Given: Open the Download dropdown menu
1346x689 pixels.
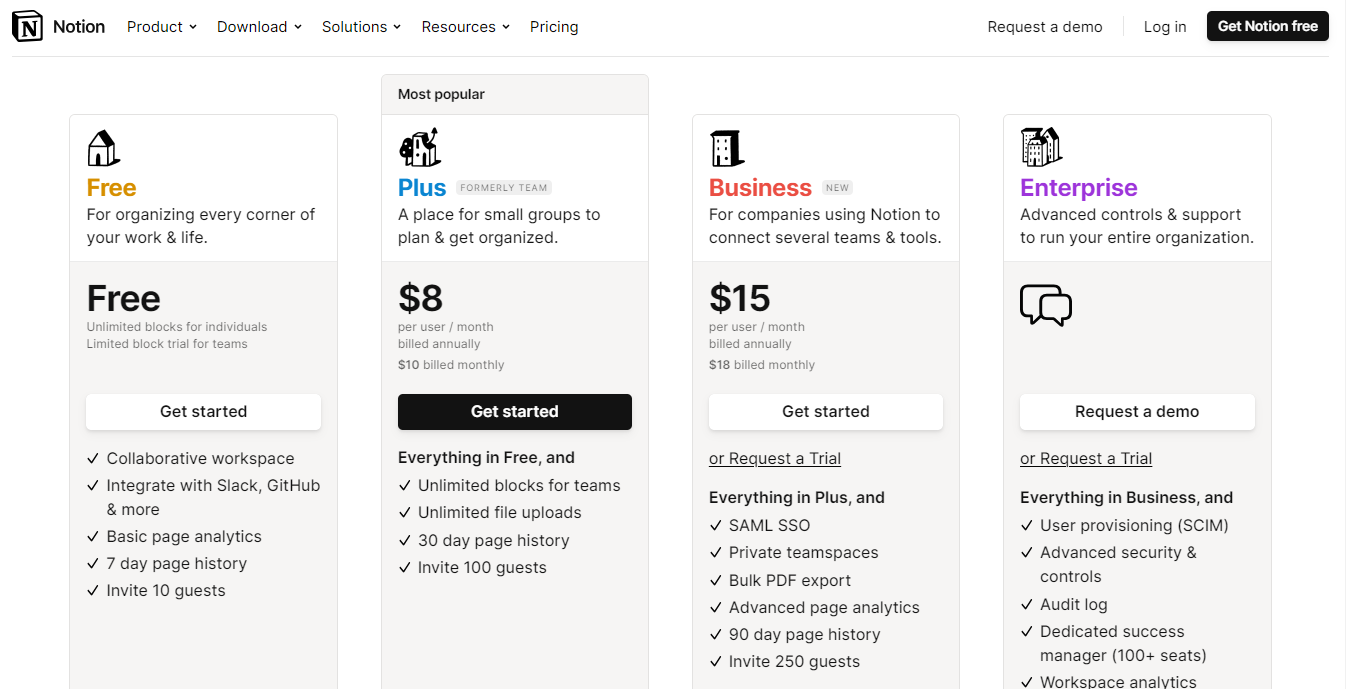Looking at the screenshot, I should [259, 27].
